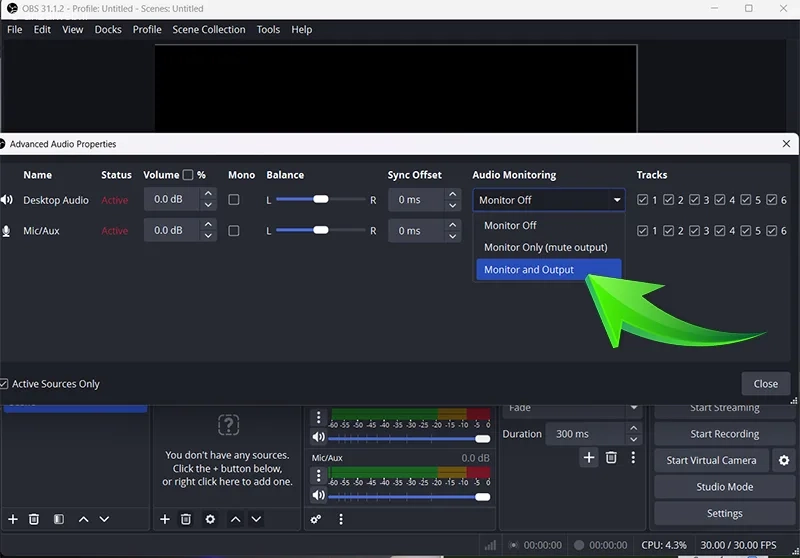Viewport: 800px width, 558px height.
Task: Adjust the Desktop Audio balance slider
Action: click(320, 200)
